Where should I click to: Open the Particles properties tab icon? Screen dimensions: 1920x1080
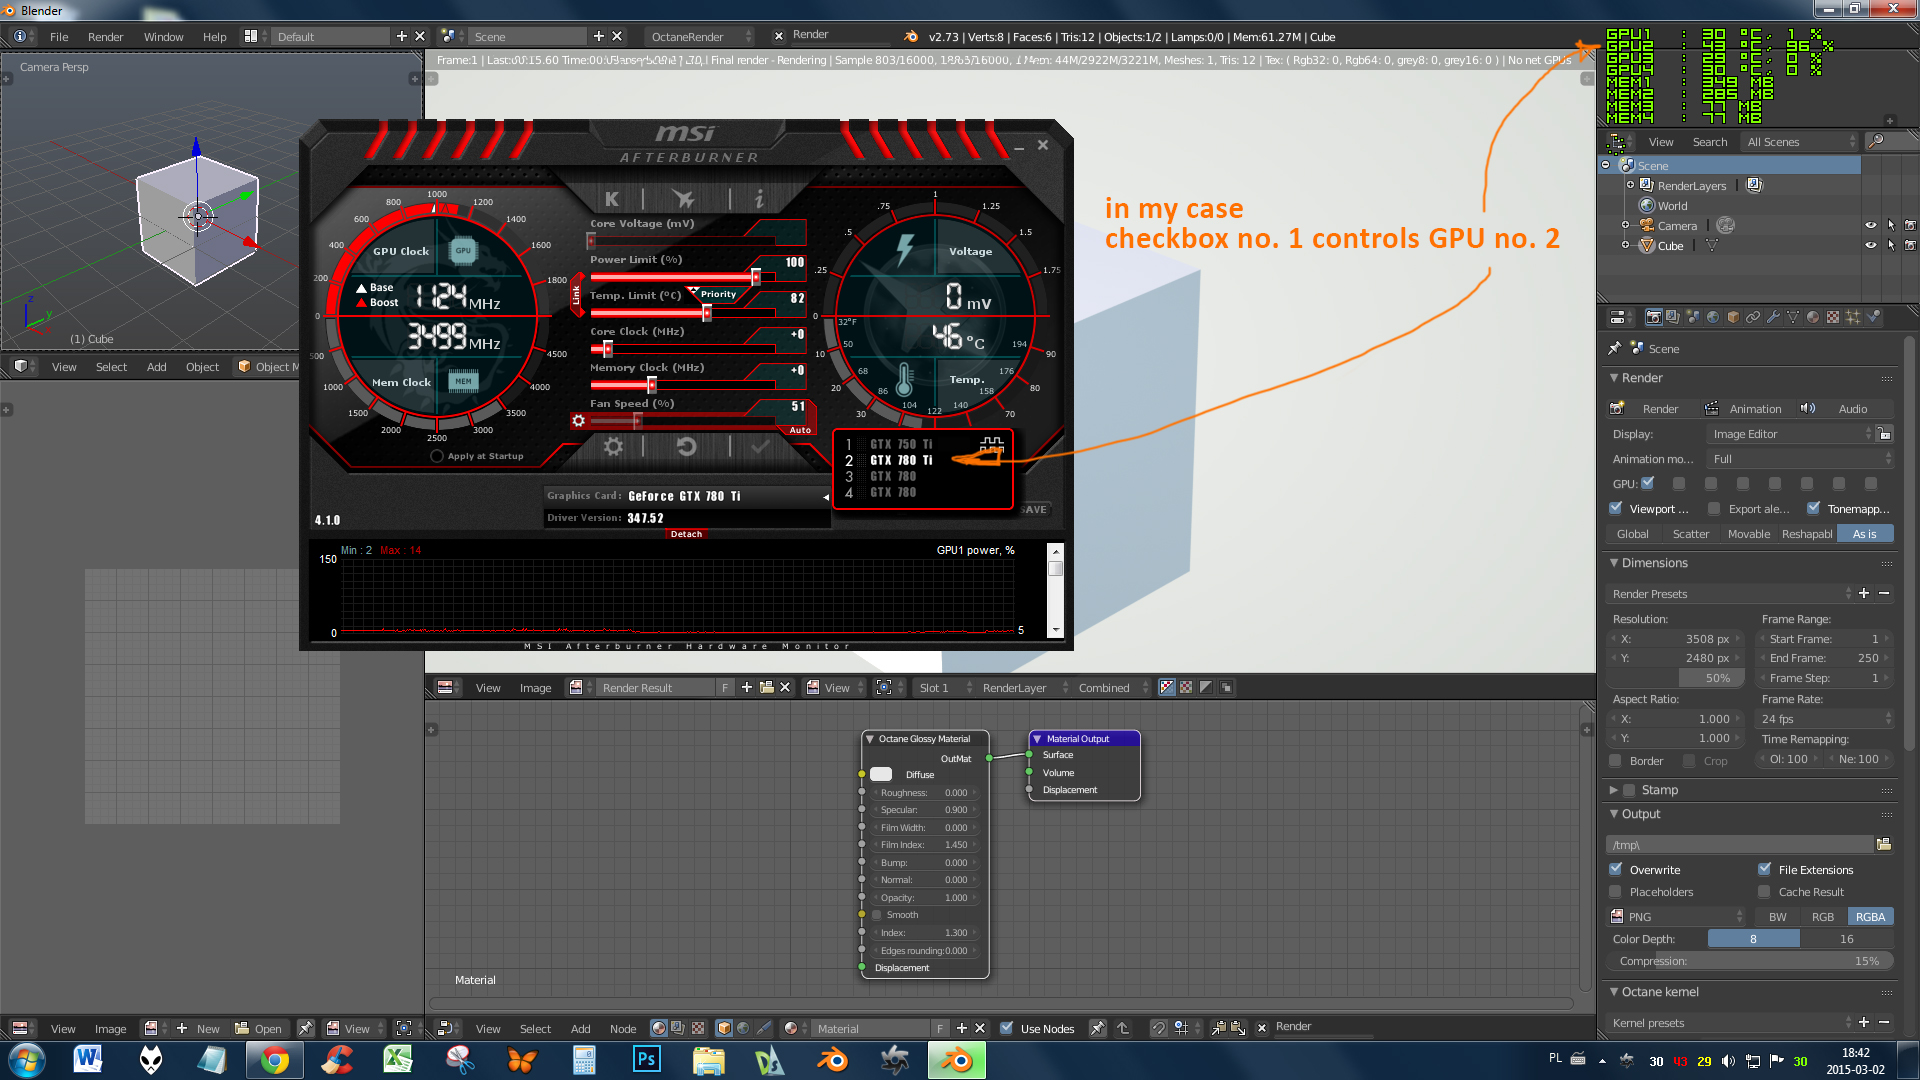point(1853,317)
